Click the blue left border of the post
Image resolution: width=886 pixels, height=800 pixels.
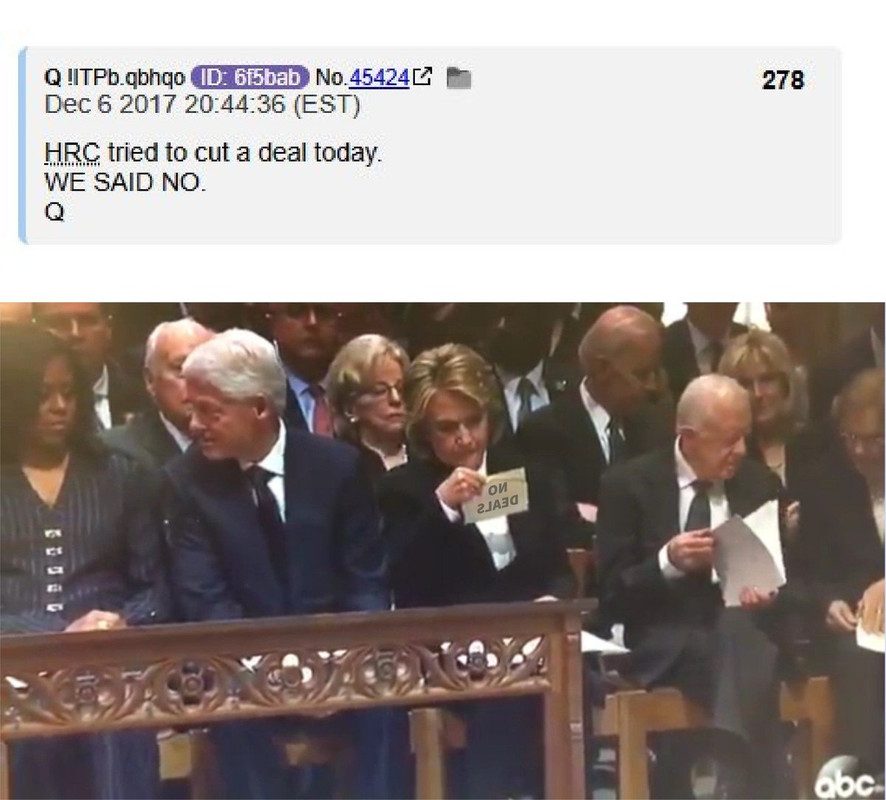click(x=22, y=145)
